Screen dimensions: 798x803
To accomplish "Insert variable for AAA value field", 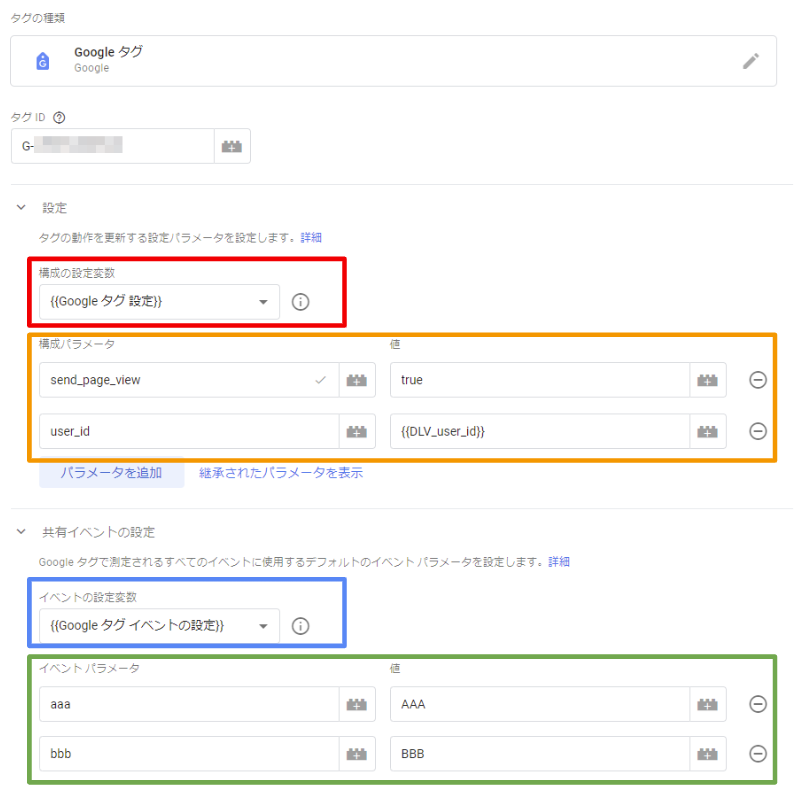I will click(707, 704).
